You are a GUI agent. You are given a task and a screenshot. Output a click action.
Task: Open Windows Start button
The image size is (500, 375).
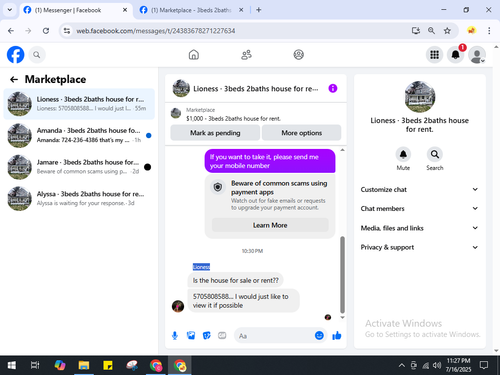click(12, 366)
